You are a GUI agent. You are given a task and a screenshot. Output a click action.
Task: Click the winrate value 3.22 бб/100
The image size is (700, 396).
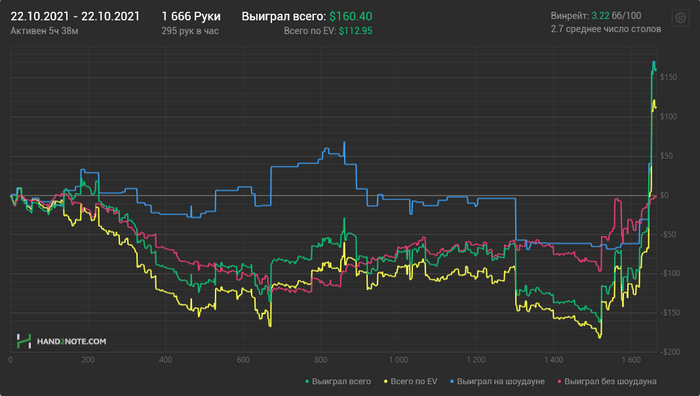click(616, 16)
